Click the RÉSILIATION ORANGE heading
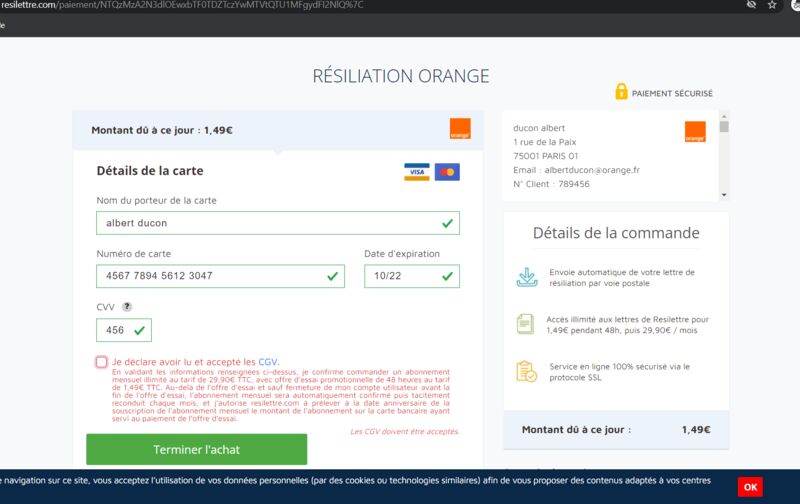800x504 pixels. [x=401, y=76]
